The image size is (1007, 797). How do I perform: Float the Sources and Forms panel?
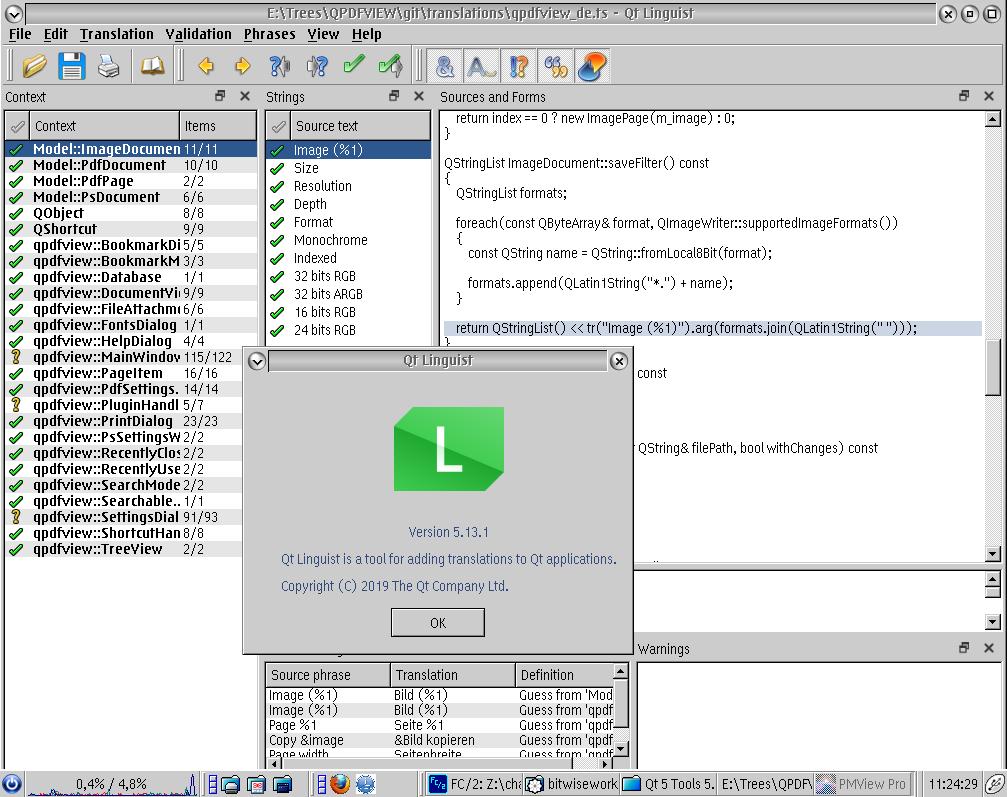click(x=964, y=96)
